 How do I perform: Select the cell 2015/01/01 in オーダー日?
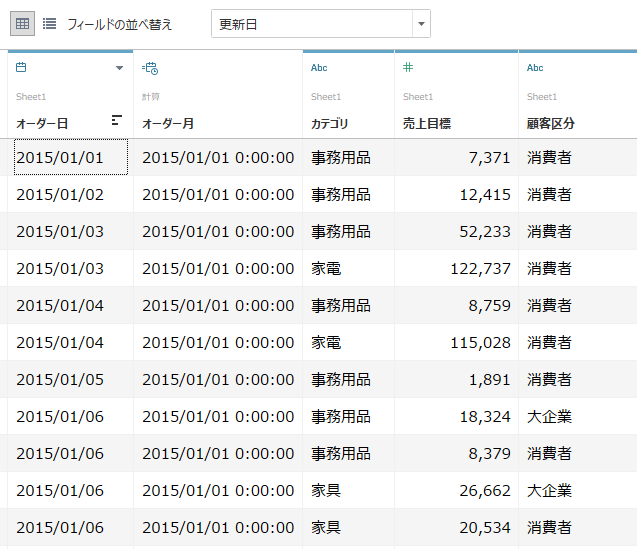point(70,157)
